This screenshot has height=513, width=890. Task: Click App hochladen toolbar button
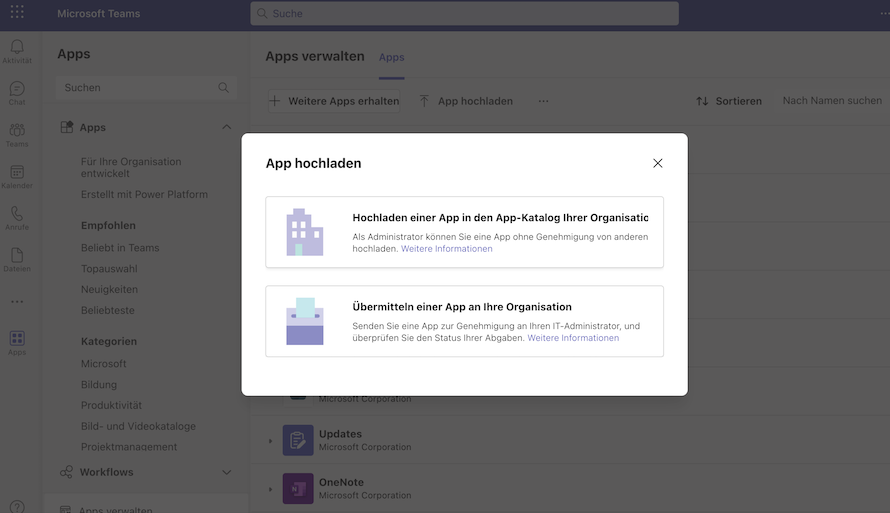point(466,101)
